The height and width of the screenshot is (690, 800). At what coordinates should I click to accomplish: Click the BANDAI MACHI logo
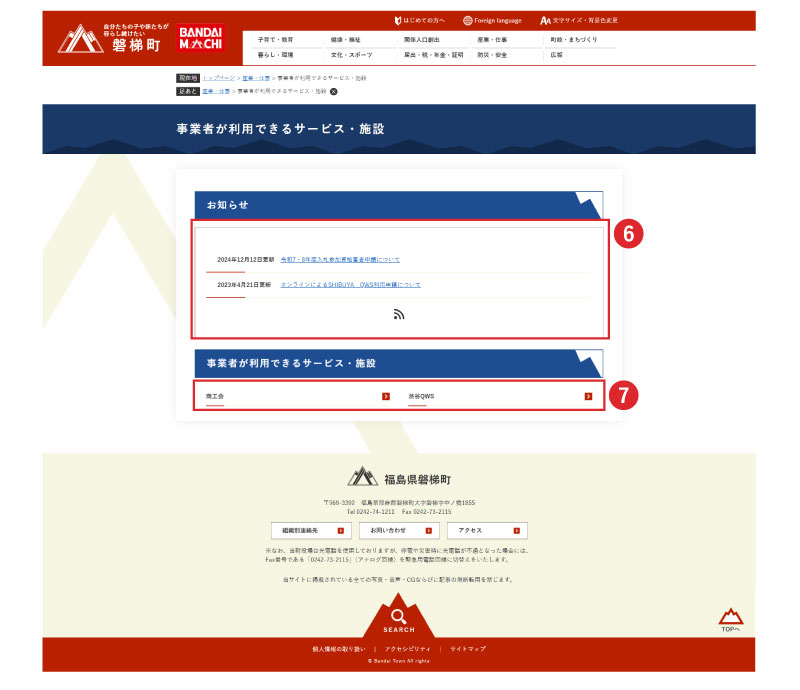pos(201,39)
